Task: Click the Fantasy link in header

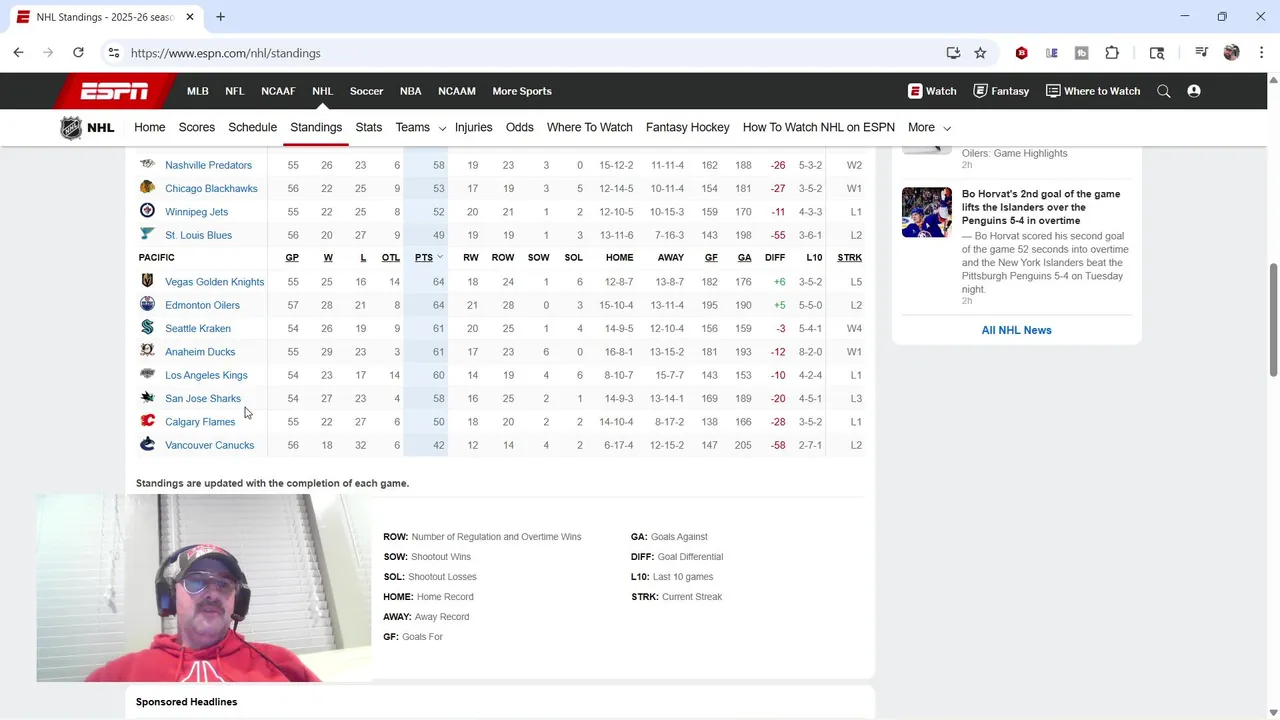Action: (1001, 91)
